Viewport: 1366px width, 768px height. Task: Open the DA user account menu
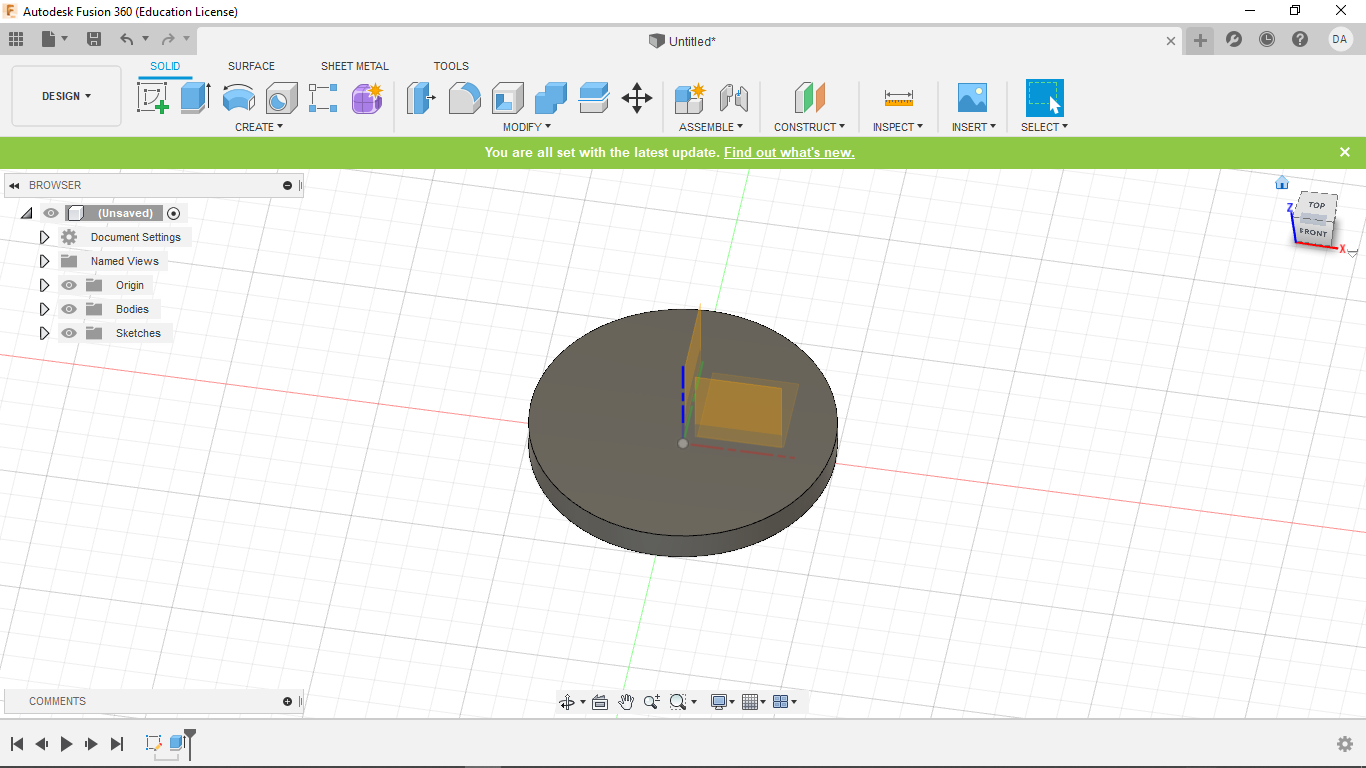[x=1340, y=39]
